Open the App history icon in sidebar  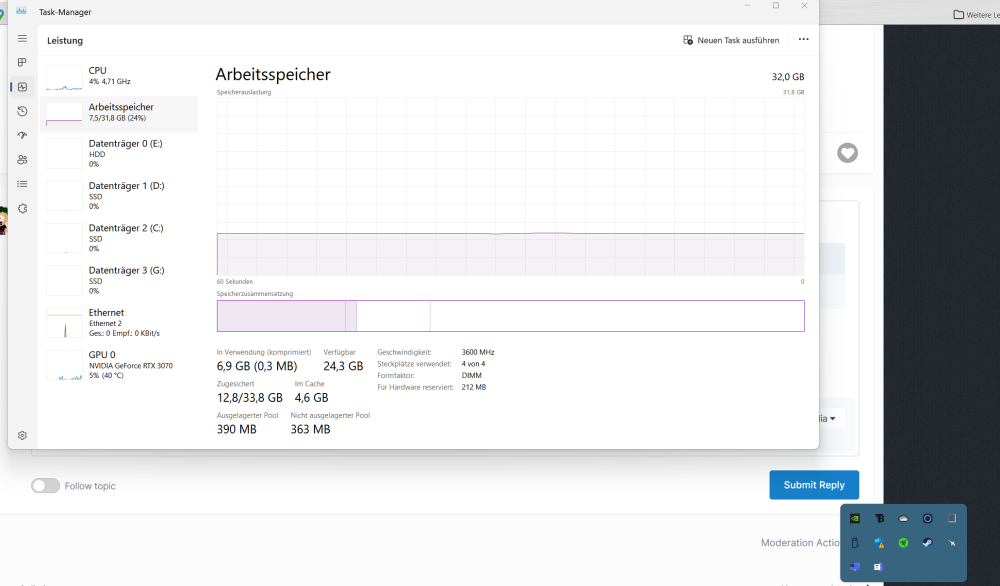pos(22,111)
